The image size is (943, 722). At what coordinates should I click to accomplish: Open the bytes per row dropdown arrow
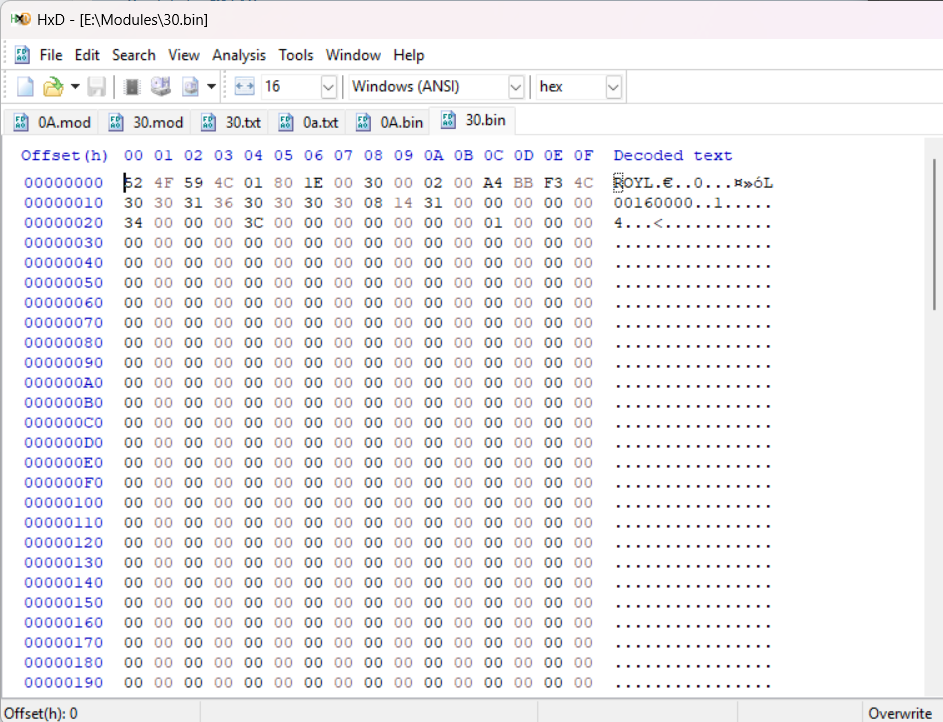pos(328,87)
